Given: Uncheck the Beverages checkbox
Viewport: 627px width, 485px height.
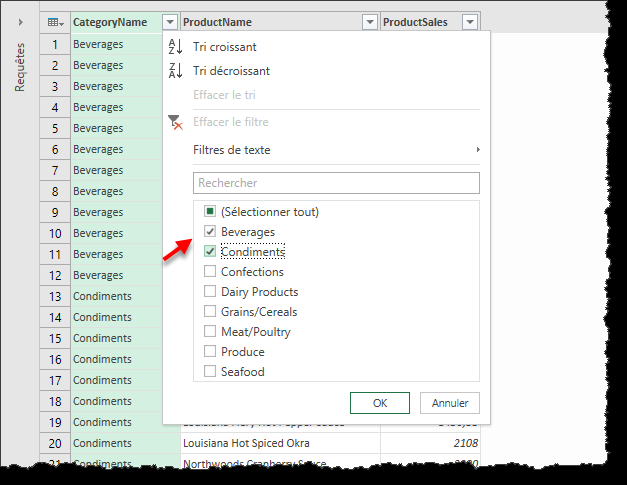Looking at the screenshot, I should tap(210, 232).
